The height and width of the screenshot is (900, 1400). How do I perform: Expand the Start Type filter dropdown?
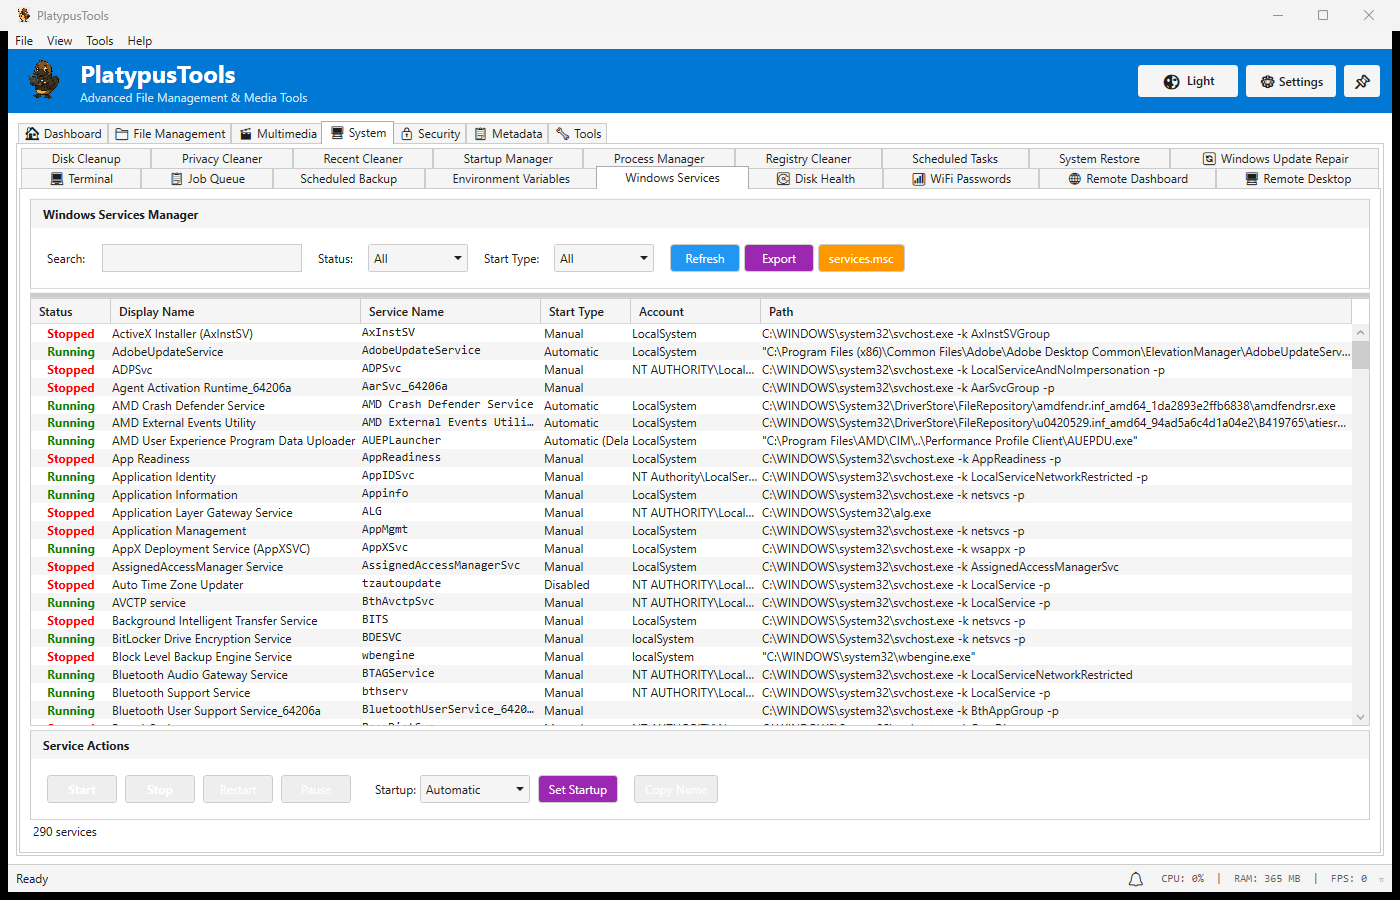pos(603,259)
